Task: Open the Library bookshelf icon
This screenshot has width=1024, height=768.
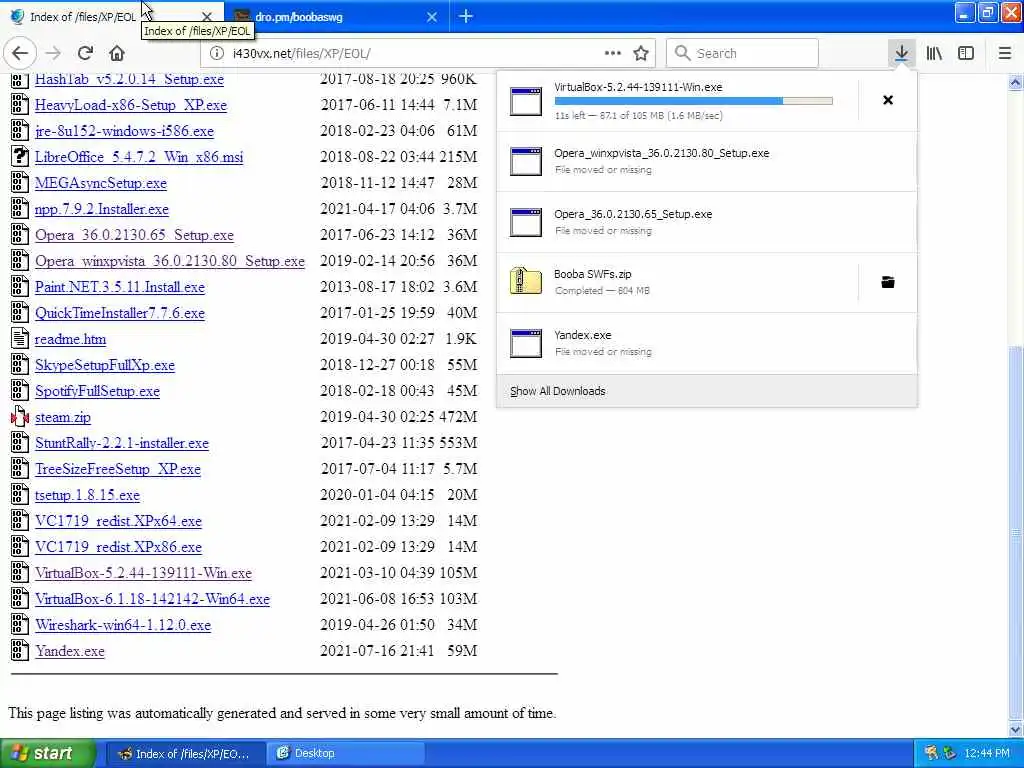Action: [x=934, y=54]
